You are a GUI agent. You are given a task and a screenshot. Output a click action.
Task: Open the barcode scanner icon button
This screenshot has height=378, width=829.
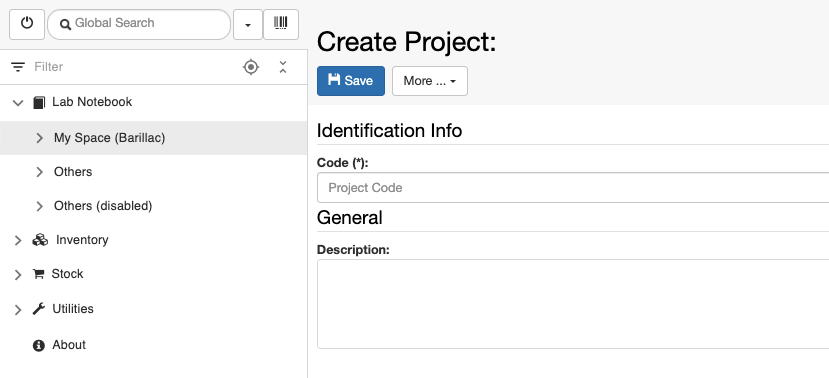point(281,24)
